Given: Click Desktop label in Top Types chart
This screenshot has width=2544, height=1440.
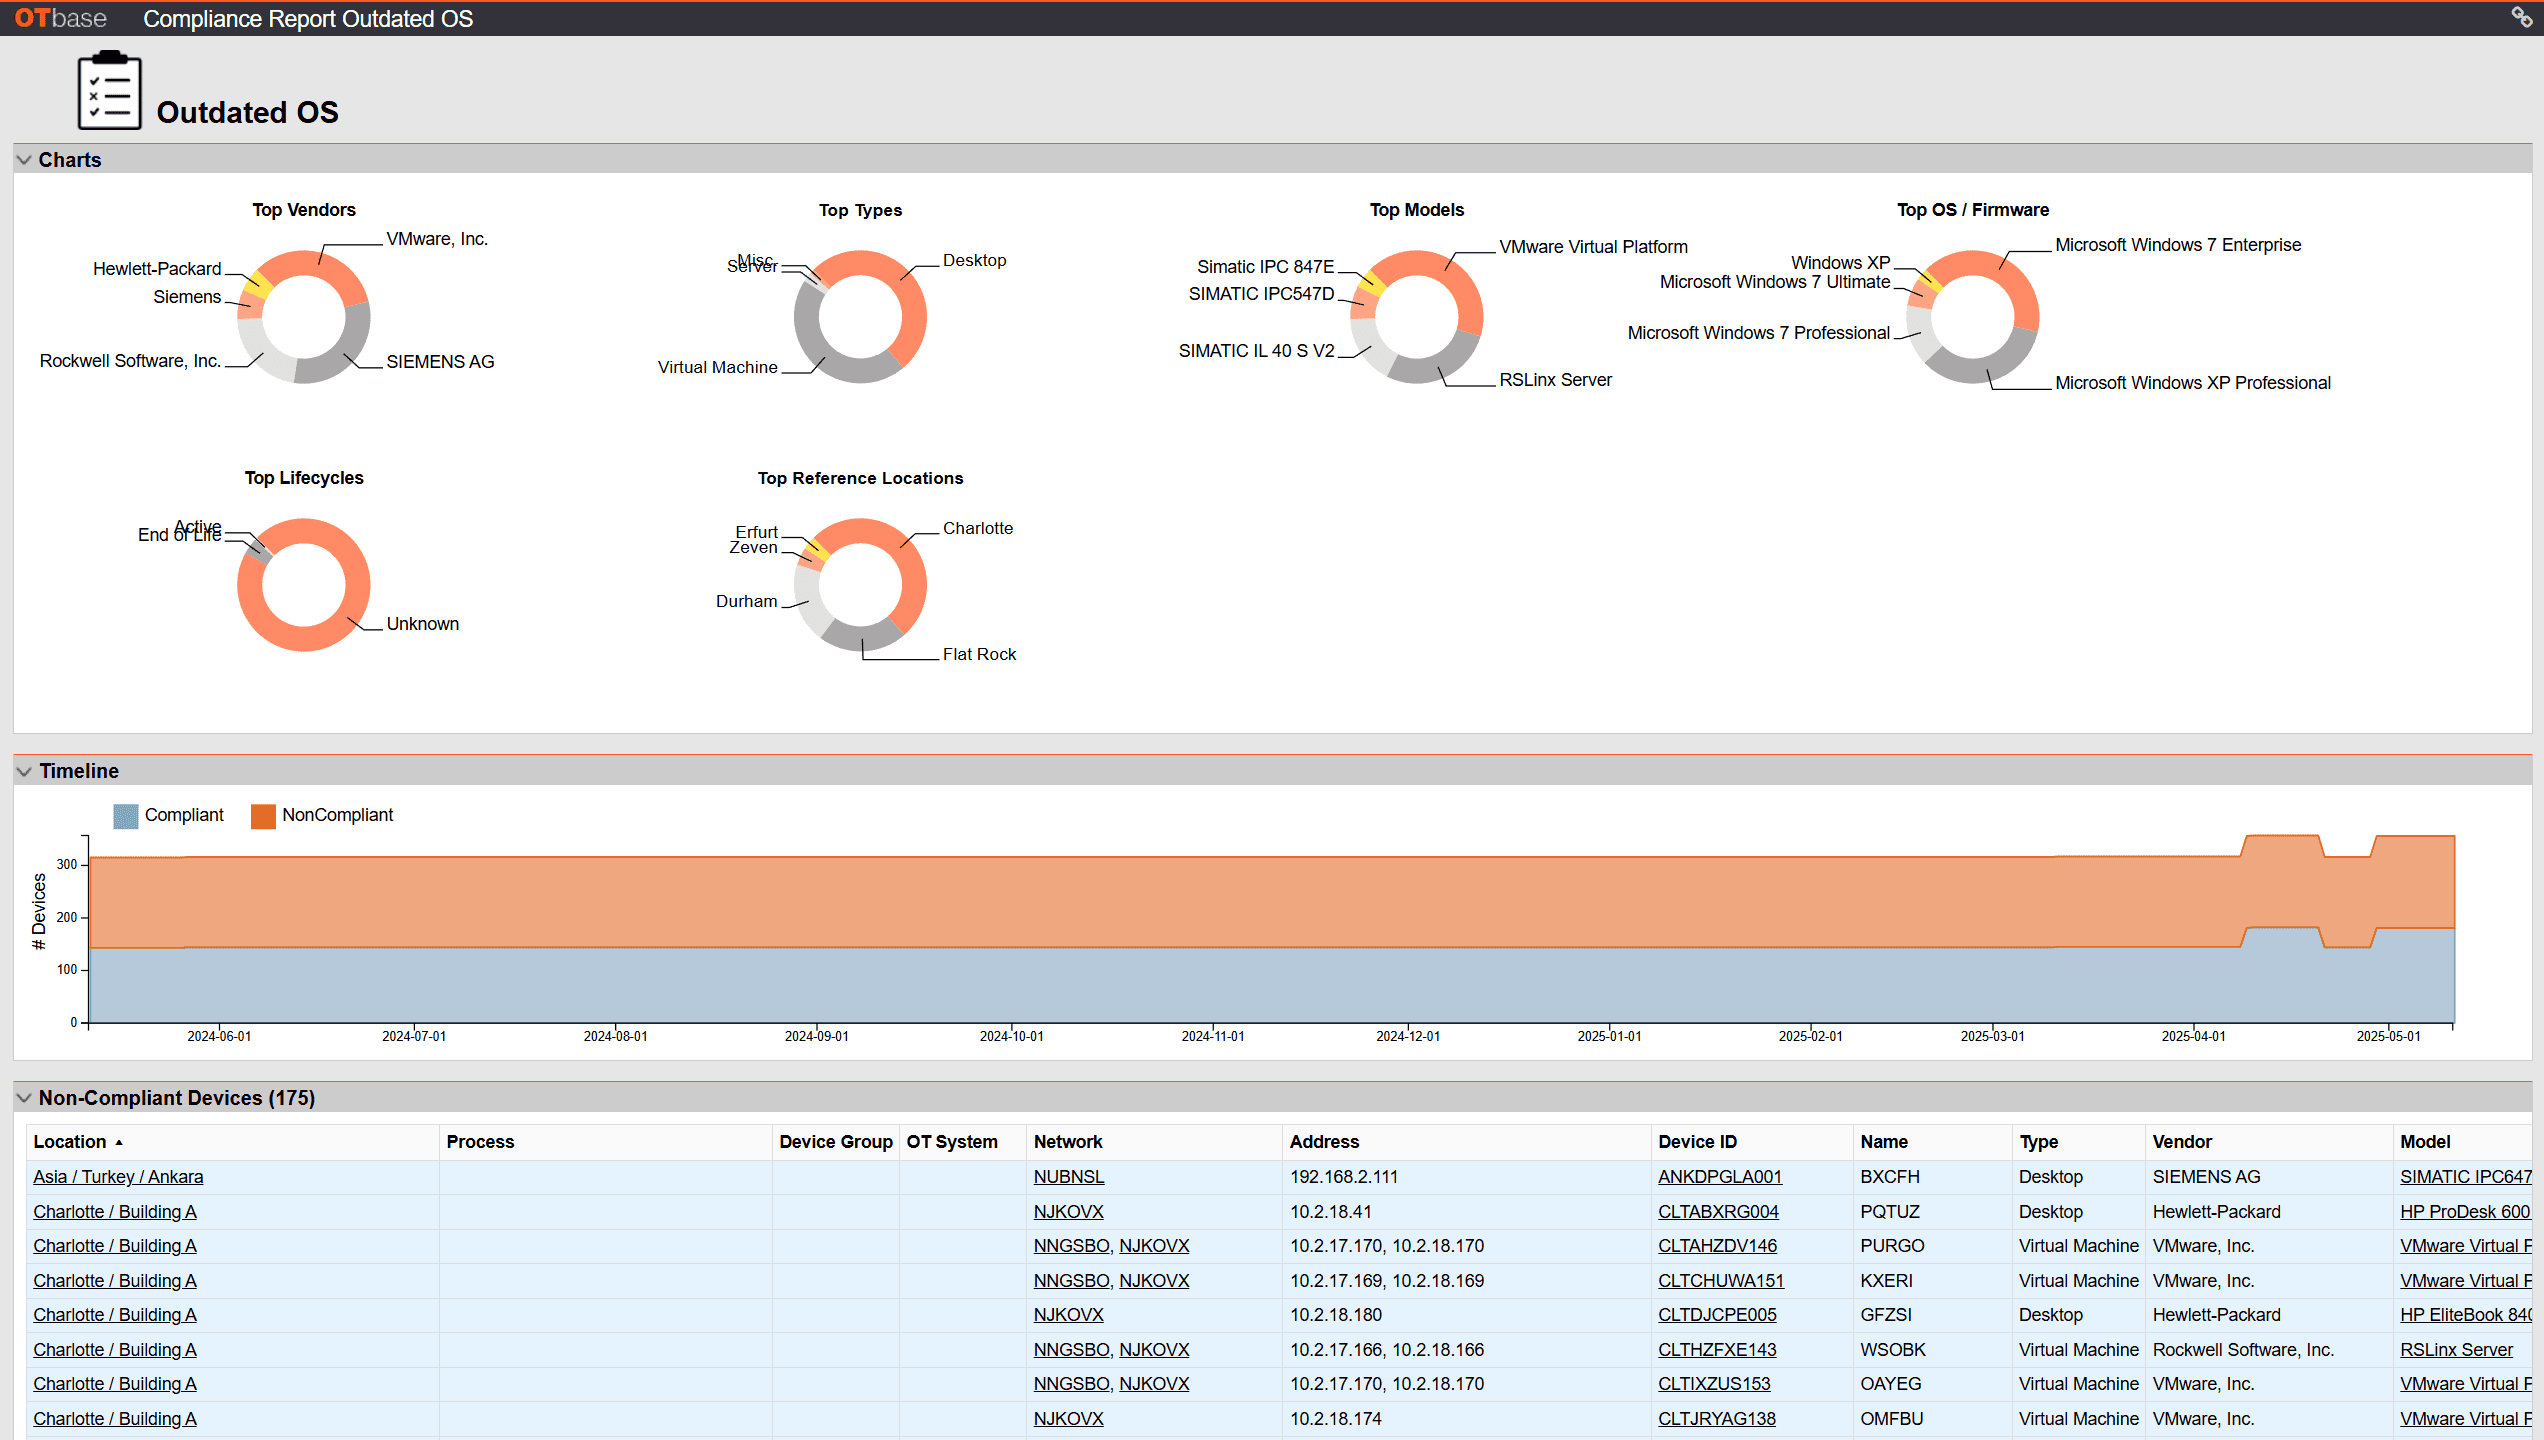Looking at the screenshot, I should [974, 260].
